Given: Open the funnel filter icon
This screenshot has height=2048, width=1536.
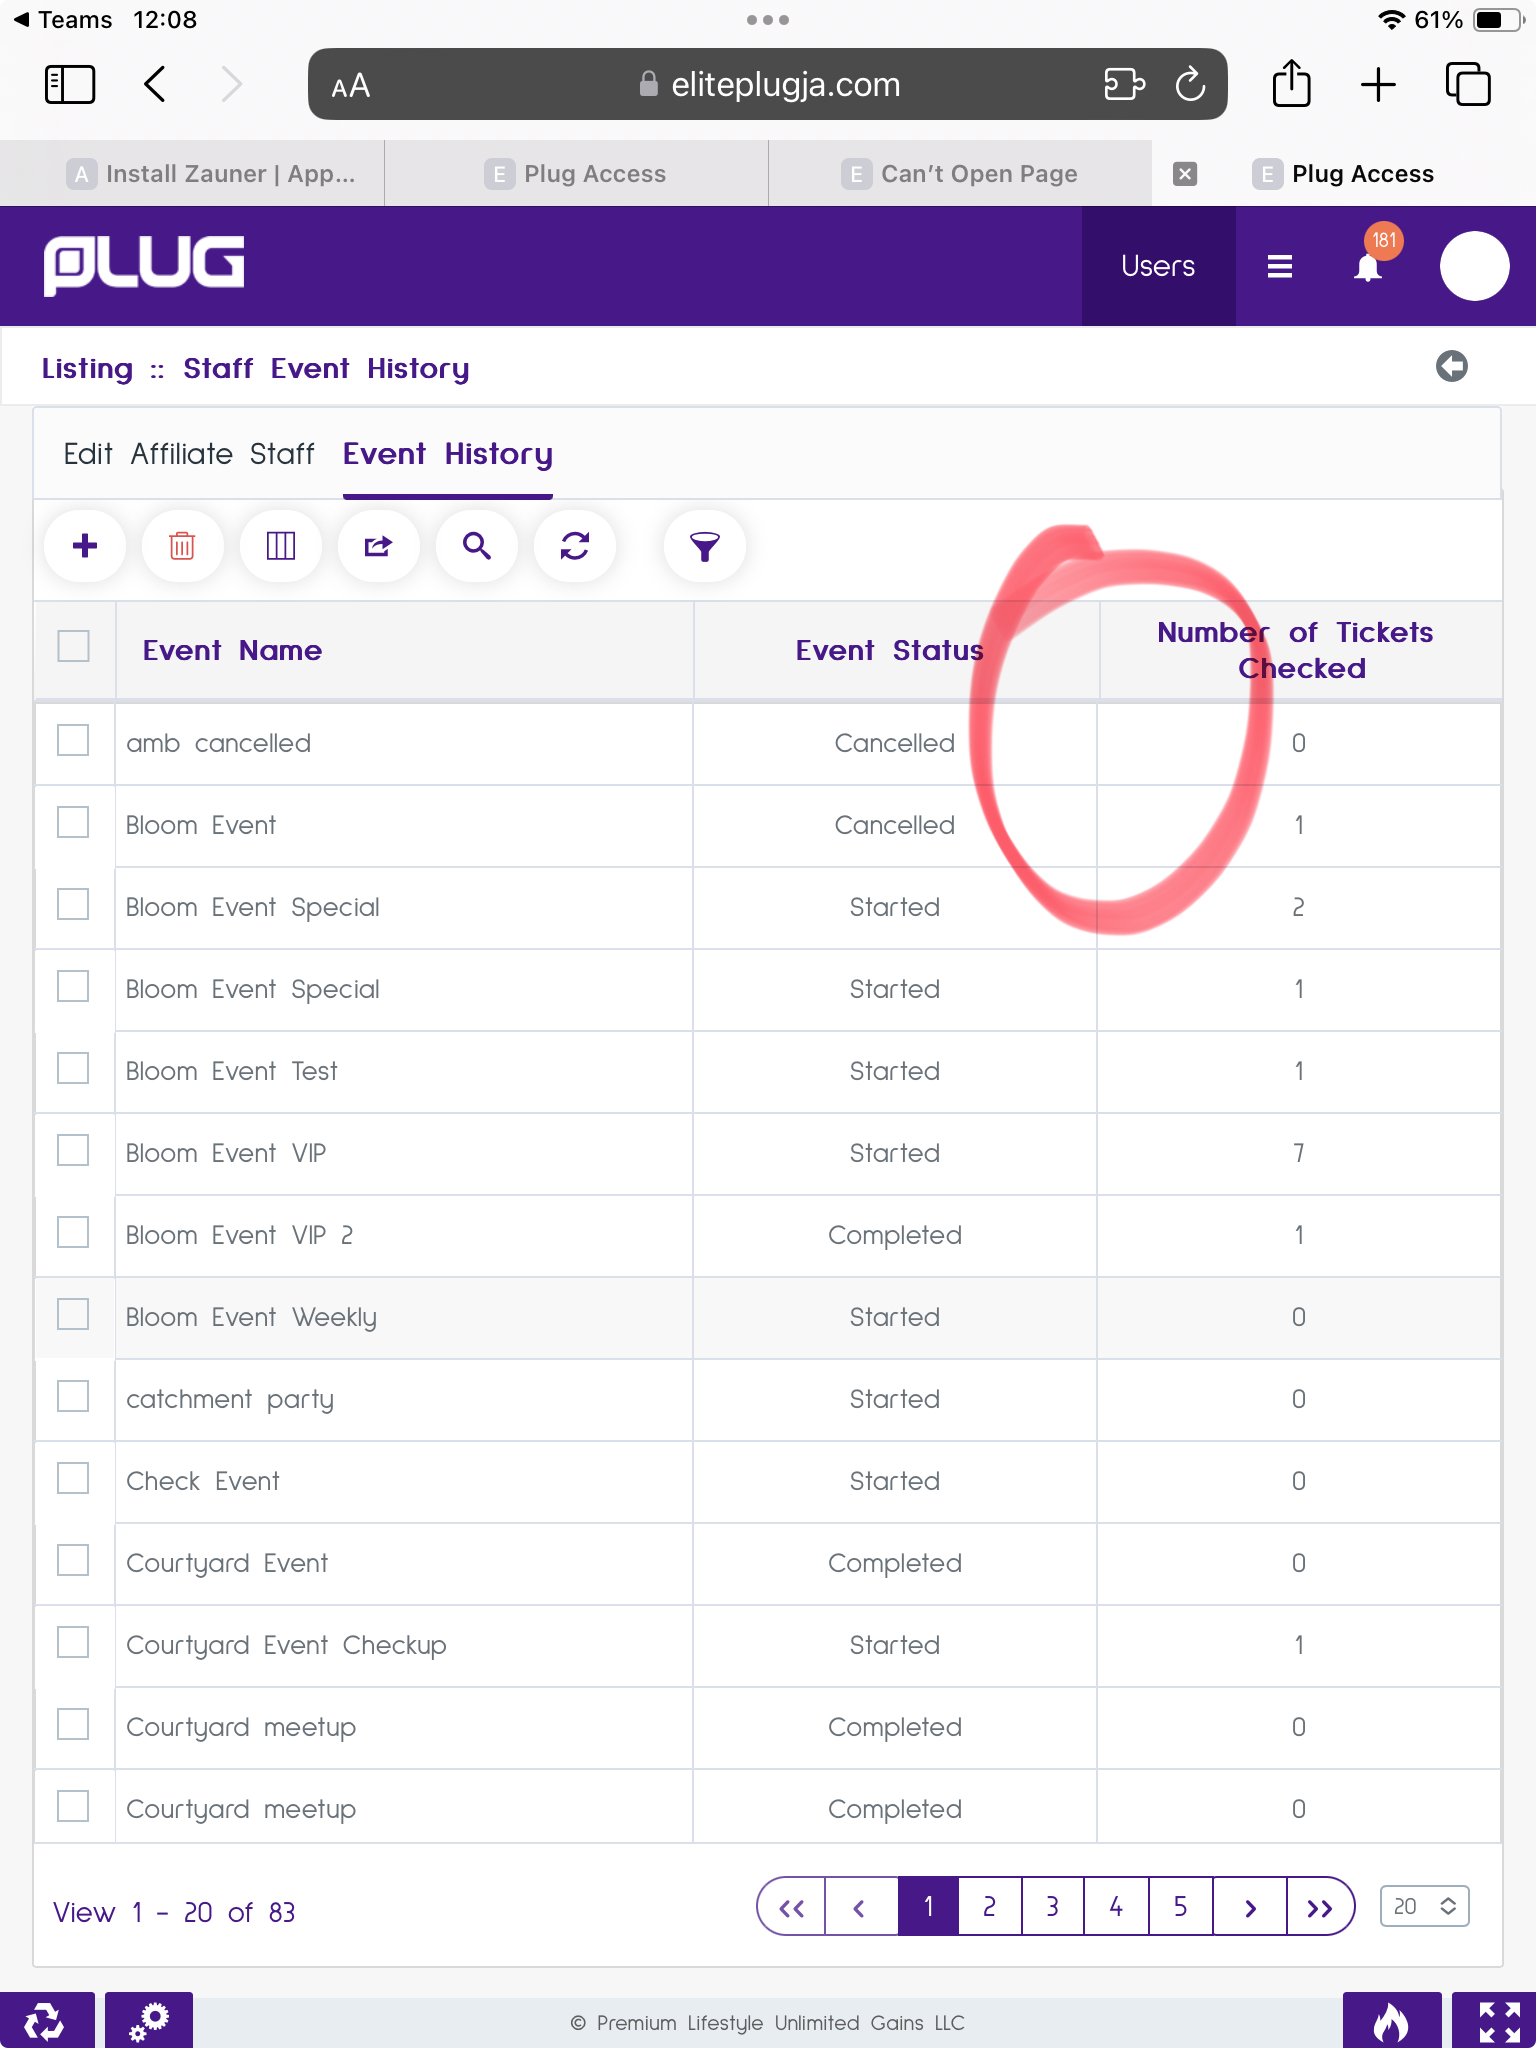Looking at the screenshot, I should (x=704, y=546).
